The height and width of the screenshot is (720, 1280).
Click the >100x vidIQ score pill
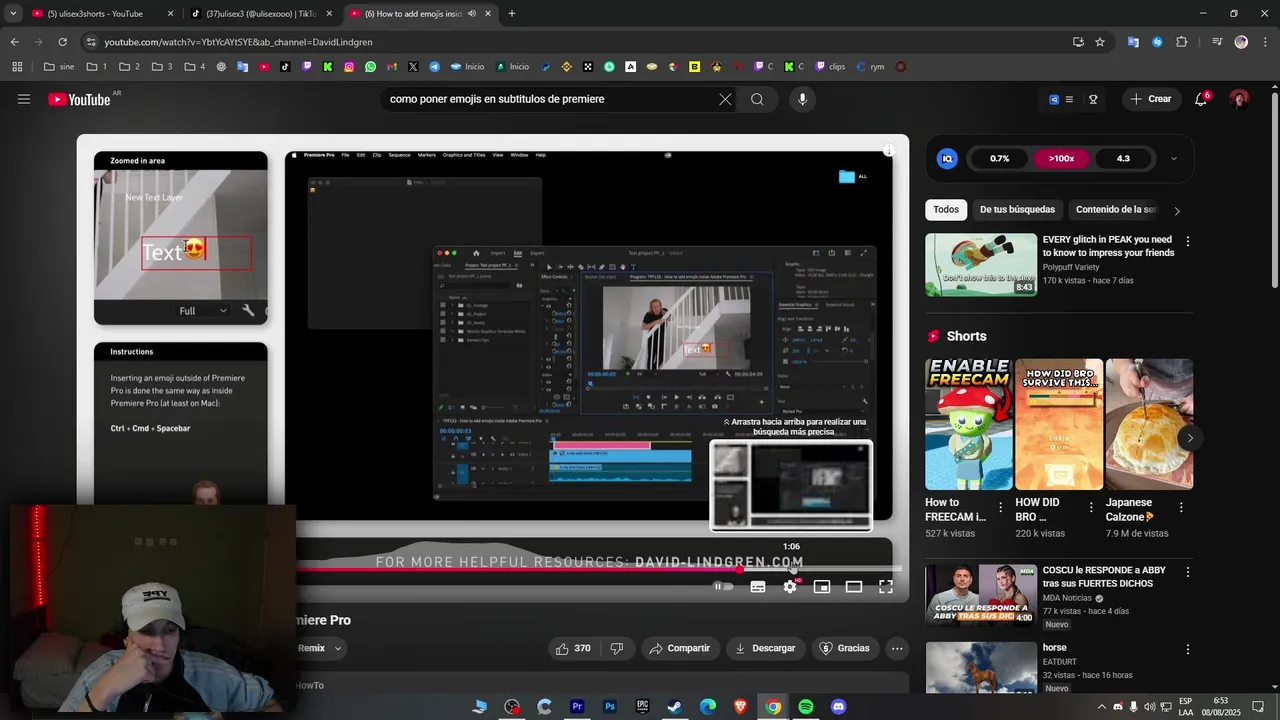pos(1061,159)
